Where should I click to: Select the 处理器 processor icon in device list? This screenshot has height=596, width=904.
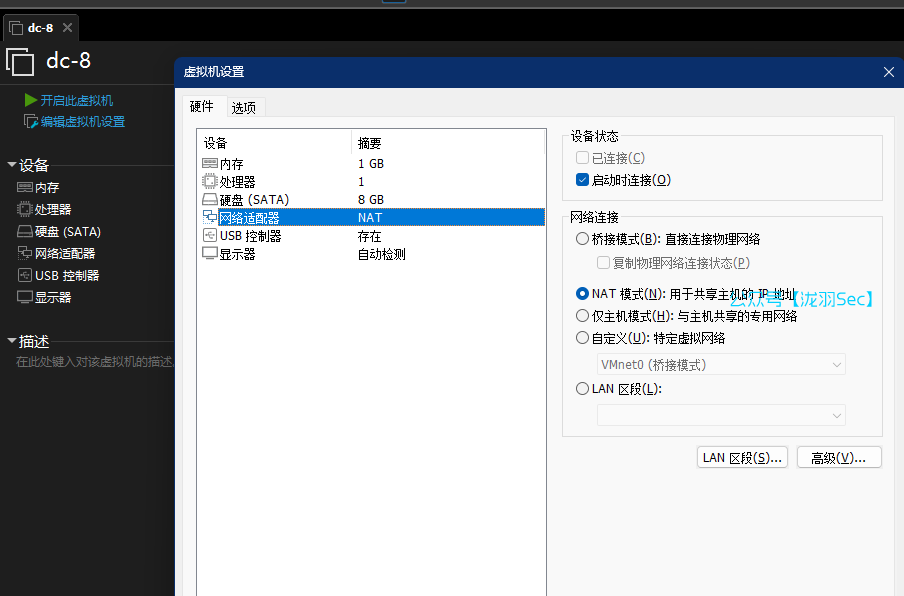210,181
